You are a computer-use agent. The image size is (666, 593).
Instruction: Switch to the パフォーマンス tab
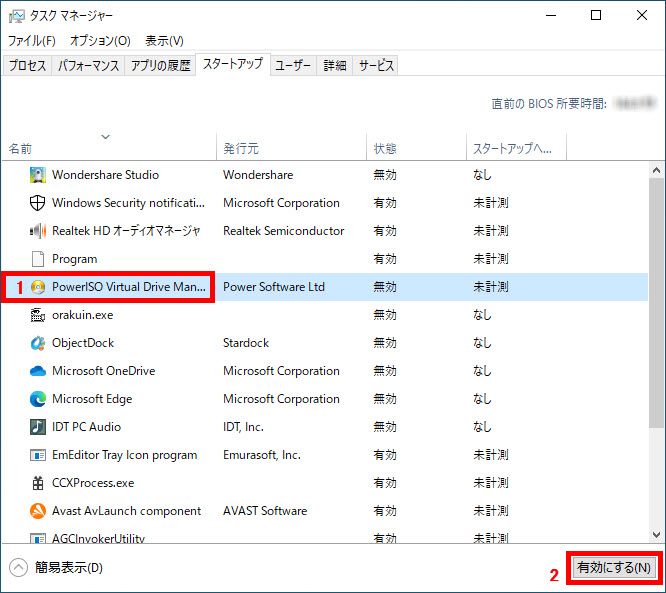(88, 66)
